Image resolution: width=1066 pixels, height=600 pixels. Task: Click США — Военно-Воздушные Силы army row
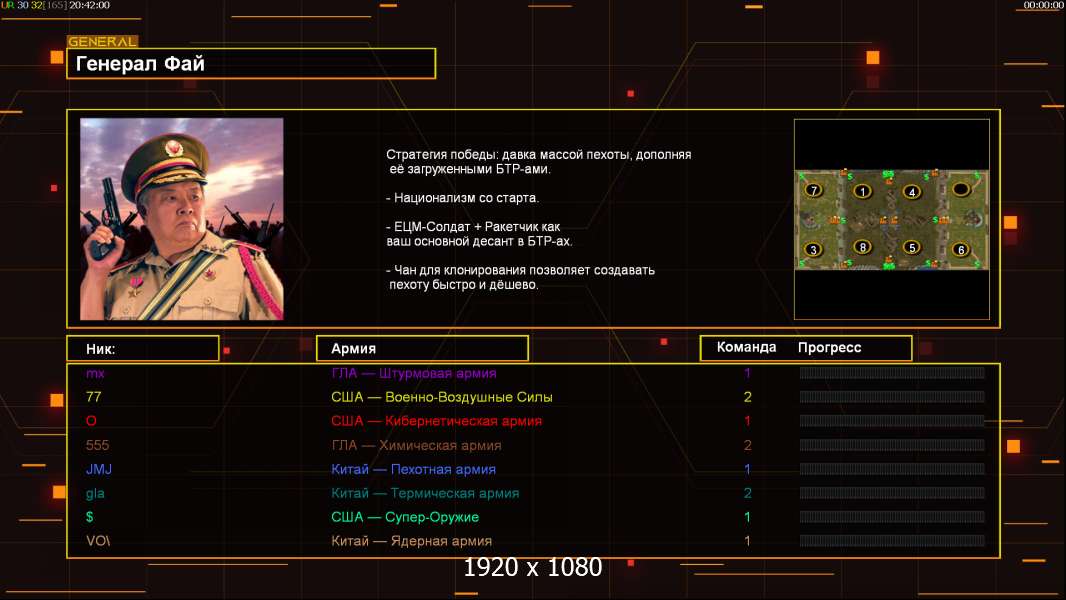(x=442, y=397)
